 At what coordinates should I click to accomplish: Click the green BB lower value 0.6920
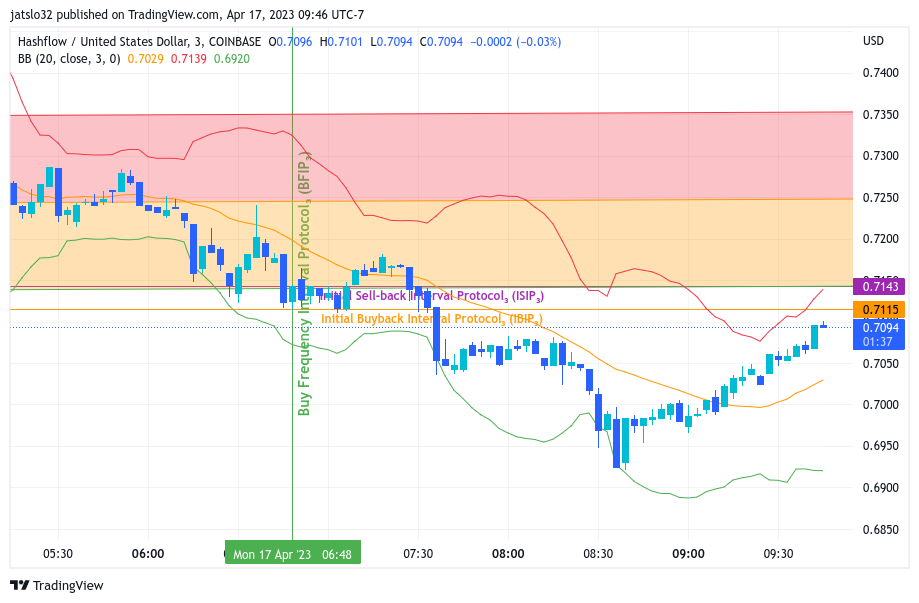[x=232, y=59]
